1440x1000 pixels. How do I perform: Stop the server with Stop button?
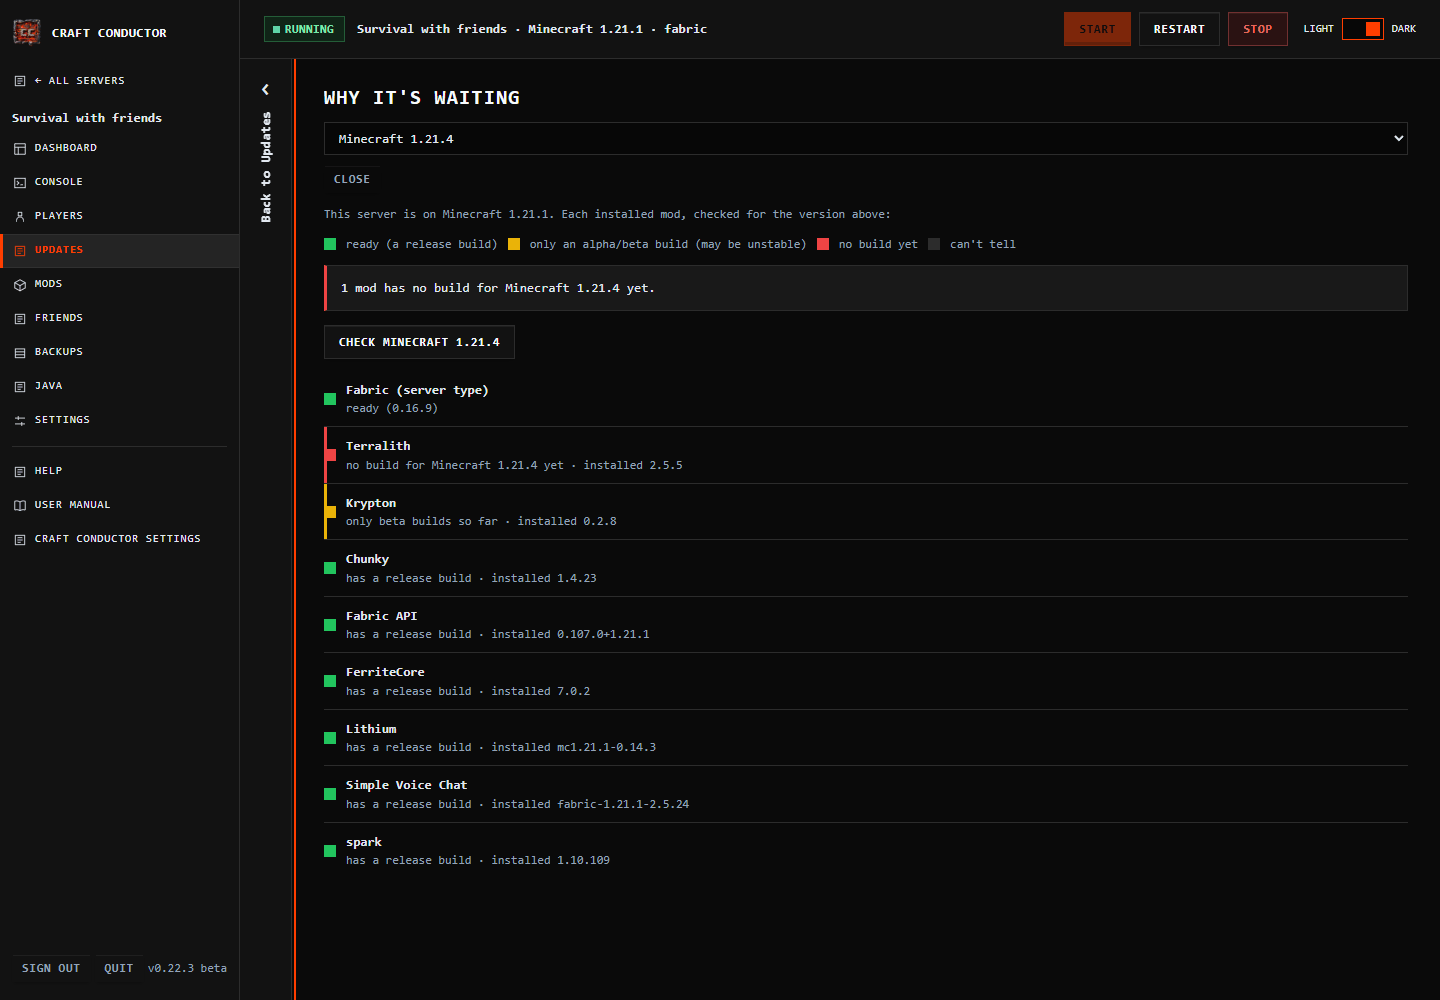click(1258, 29)
